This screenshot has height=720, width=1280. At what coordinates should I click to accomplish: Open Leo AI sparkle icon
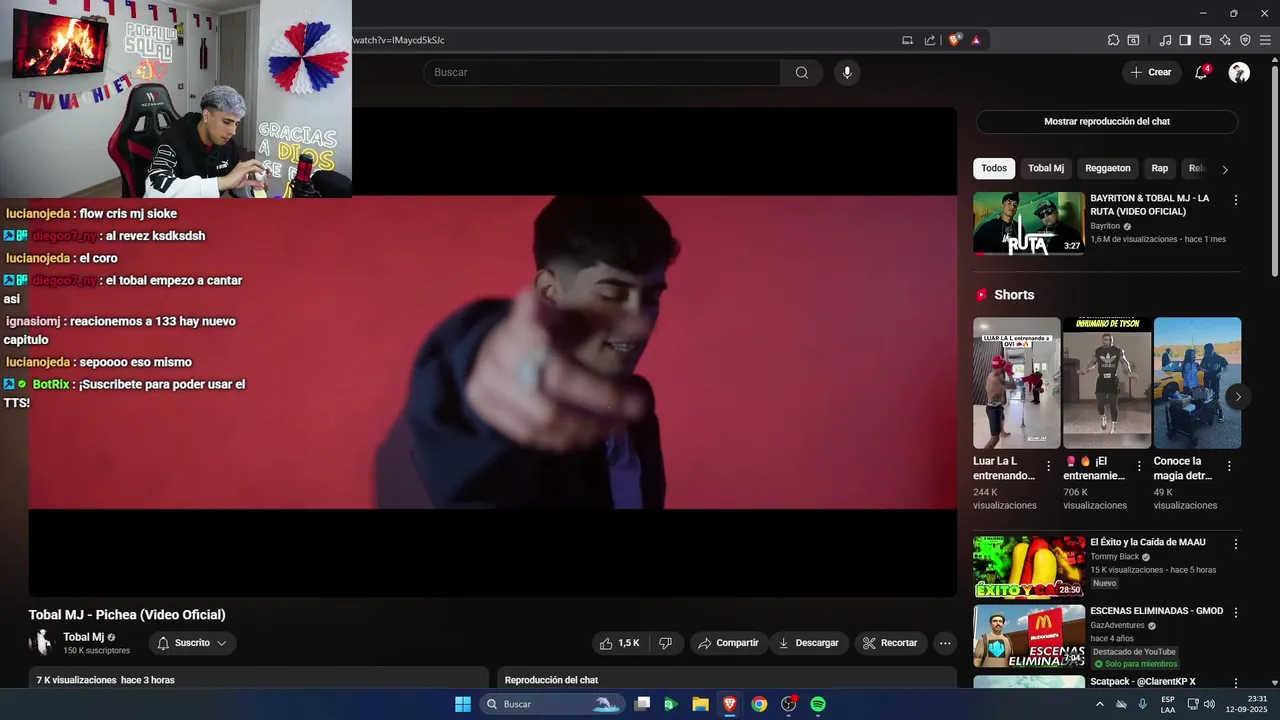pyautogui.click(x=1225, y=40)
